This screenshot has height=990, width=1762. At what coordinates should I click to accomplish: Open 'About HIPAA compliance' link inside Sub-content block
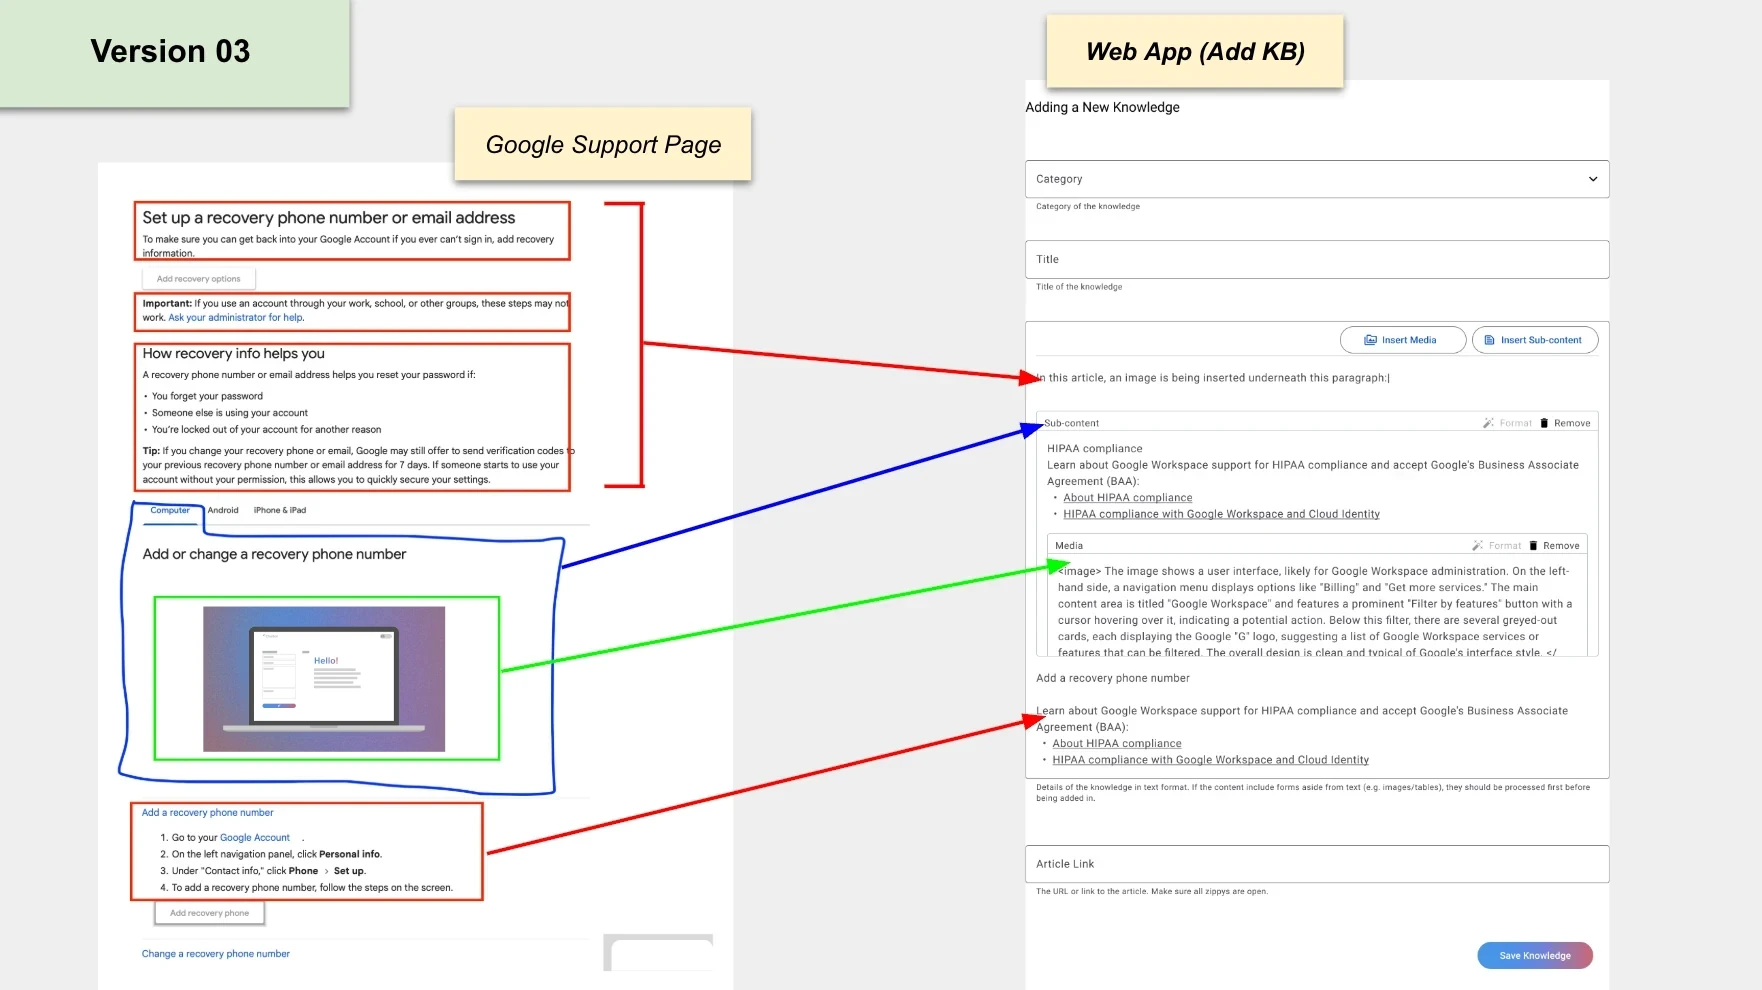[x=1127, y=498]
